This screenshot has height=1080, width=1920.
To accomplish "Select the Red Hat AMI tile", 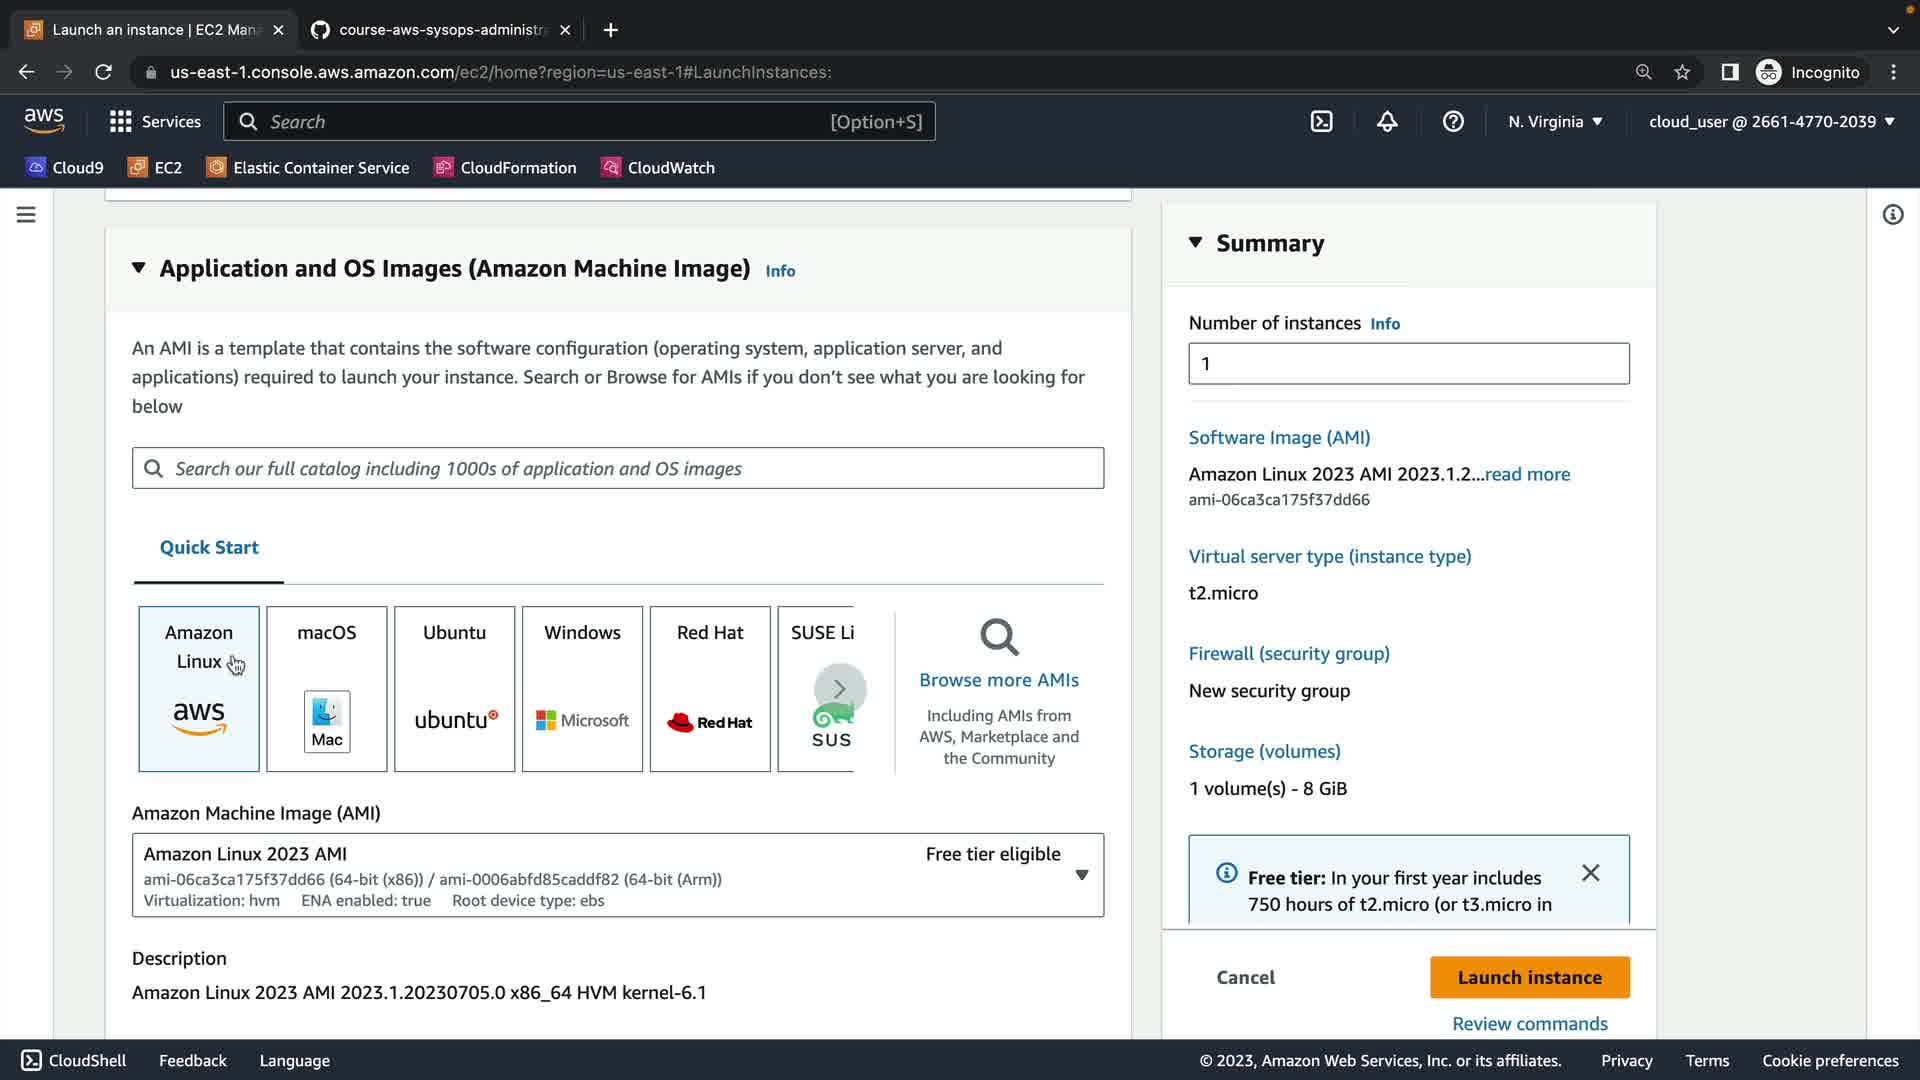I will click(710, 688).
